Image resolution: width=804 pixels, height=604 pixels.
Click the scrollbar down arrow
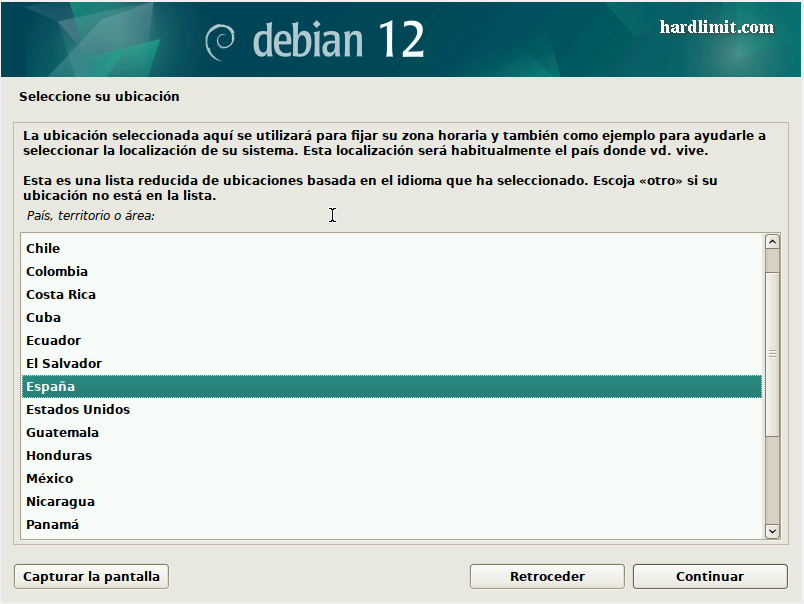coord(772,531)
